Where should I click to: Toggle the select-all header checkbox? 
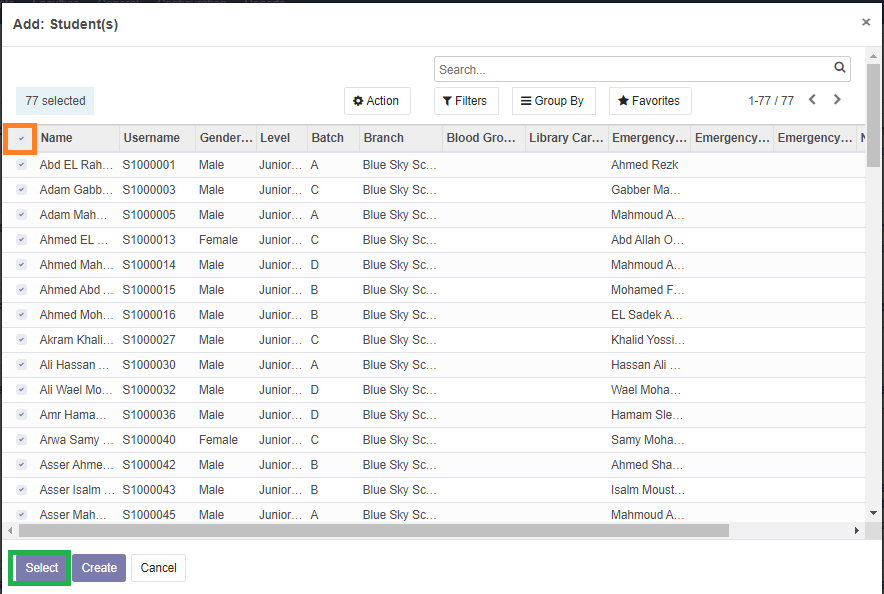pos(21,139)
